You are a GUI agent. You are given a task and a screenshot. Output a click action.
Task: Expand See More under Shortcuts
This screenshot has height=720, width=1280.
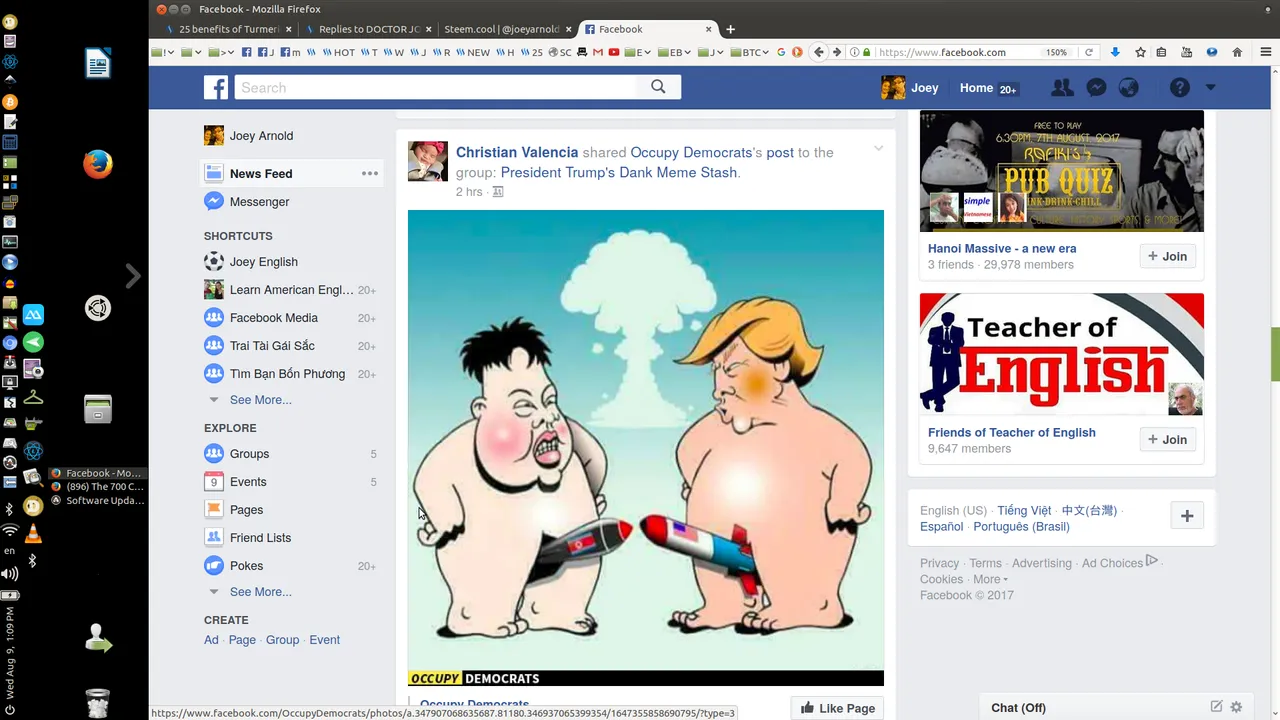(x=261, y=400)
